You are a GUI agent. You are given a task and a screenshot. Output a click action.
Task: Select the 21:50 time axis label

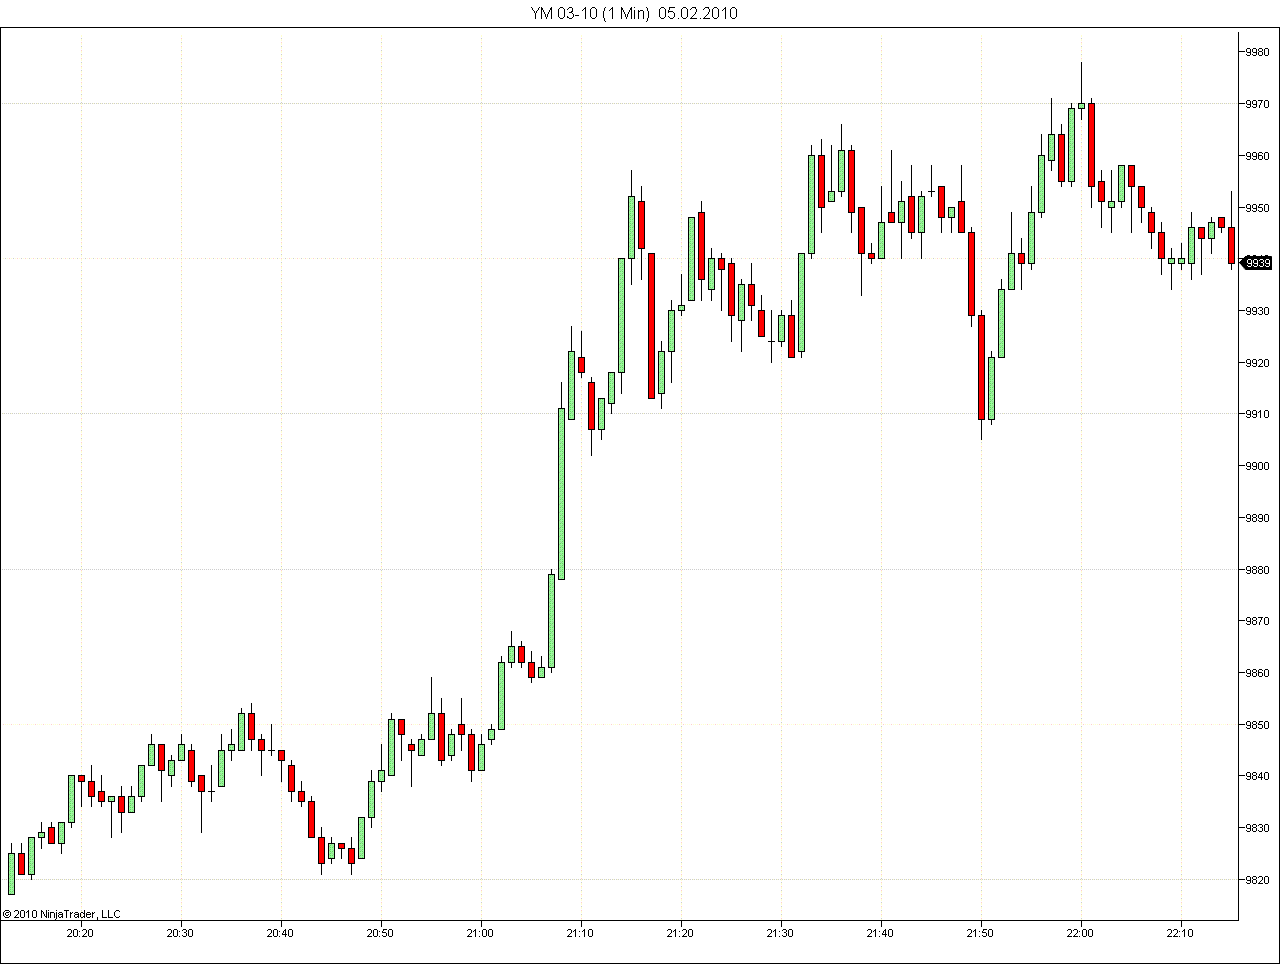[x=980, y=933]
